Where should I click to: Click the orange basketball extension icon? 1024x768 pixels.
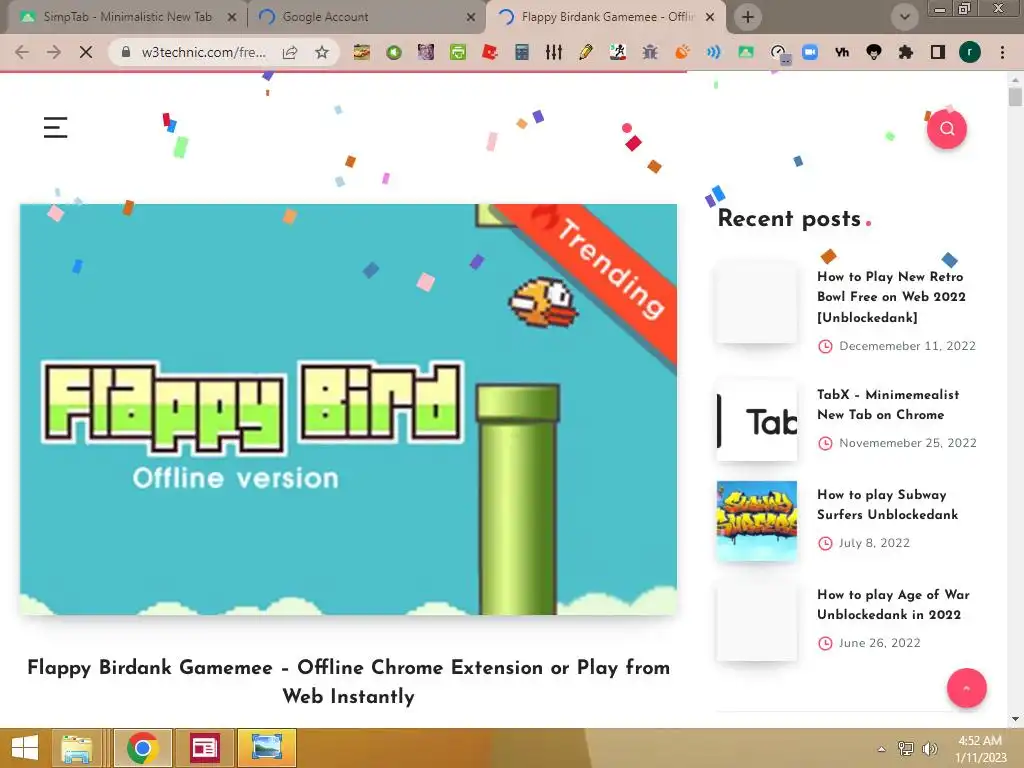coord(682,52)
